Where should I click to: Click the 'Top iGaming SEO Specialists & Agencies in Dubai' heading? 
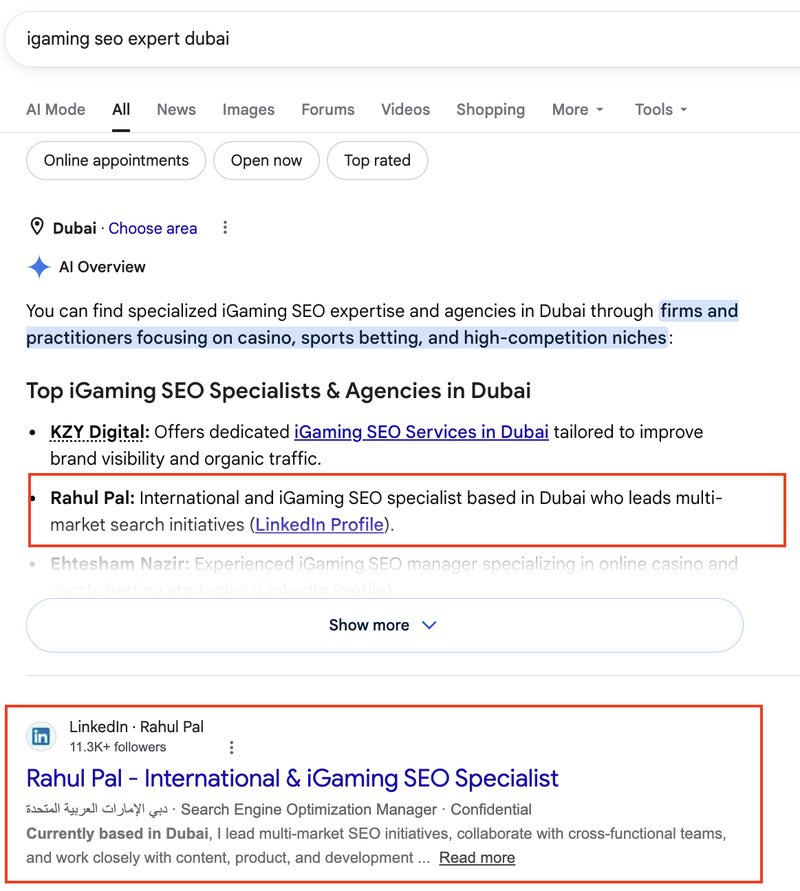click(278, 391)
